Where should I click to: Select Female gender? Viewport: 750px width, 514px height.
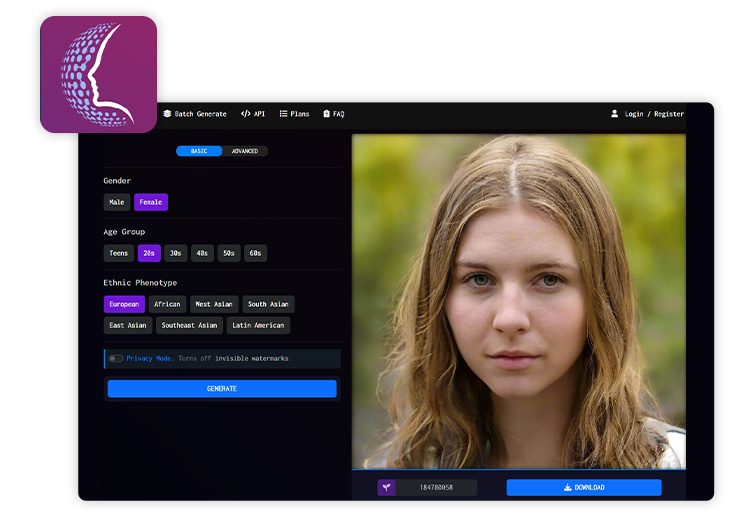pos(151,202)
